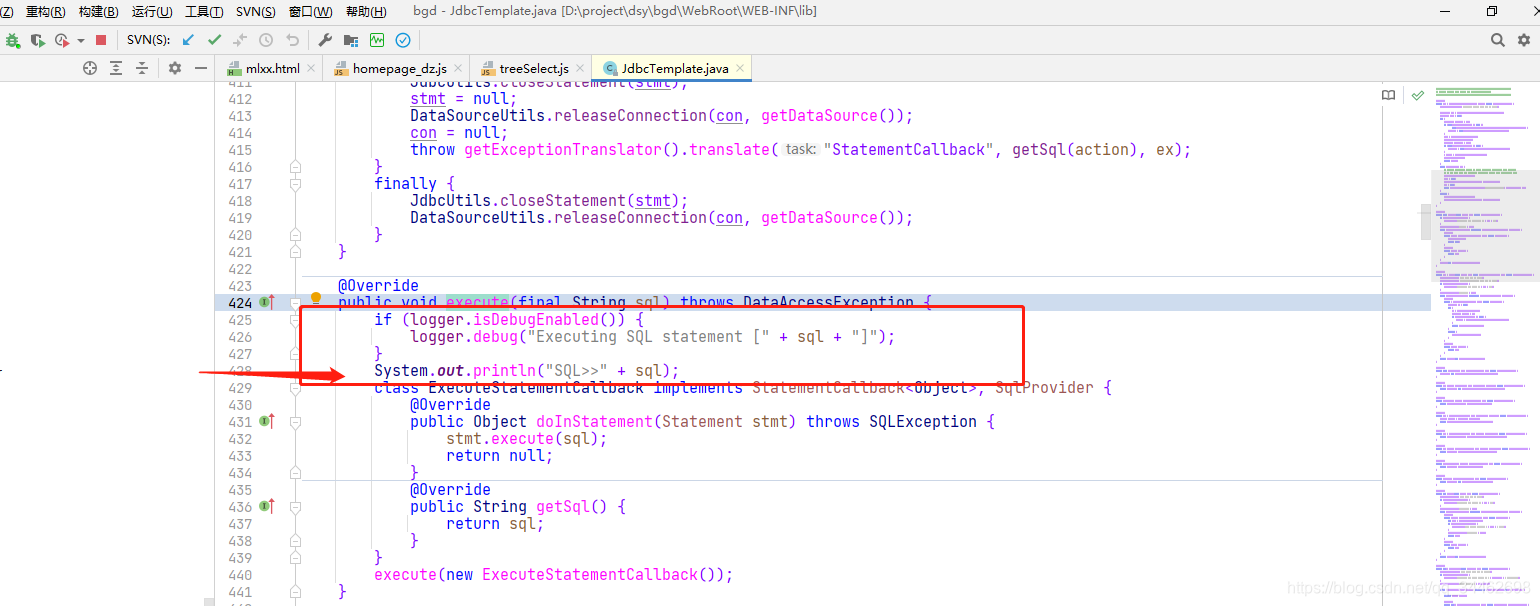Open the run options dropdown arrow
This screenshot has width=1540, height=606.
click(x=81, y=41)
